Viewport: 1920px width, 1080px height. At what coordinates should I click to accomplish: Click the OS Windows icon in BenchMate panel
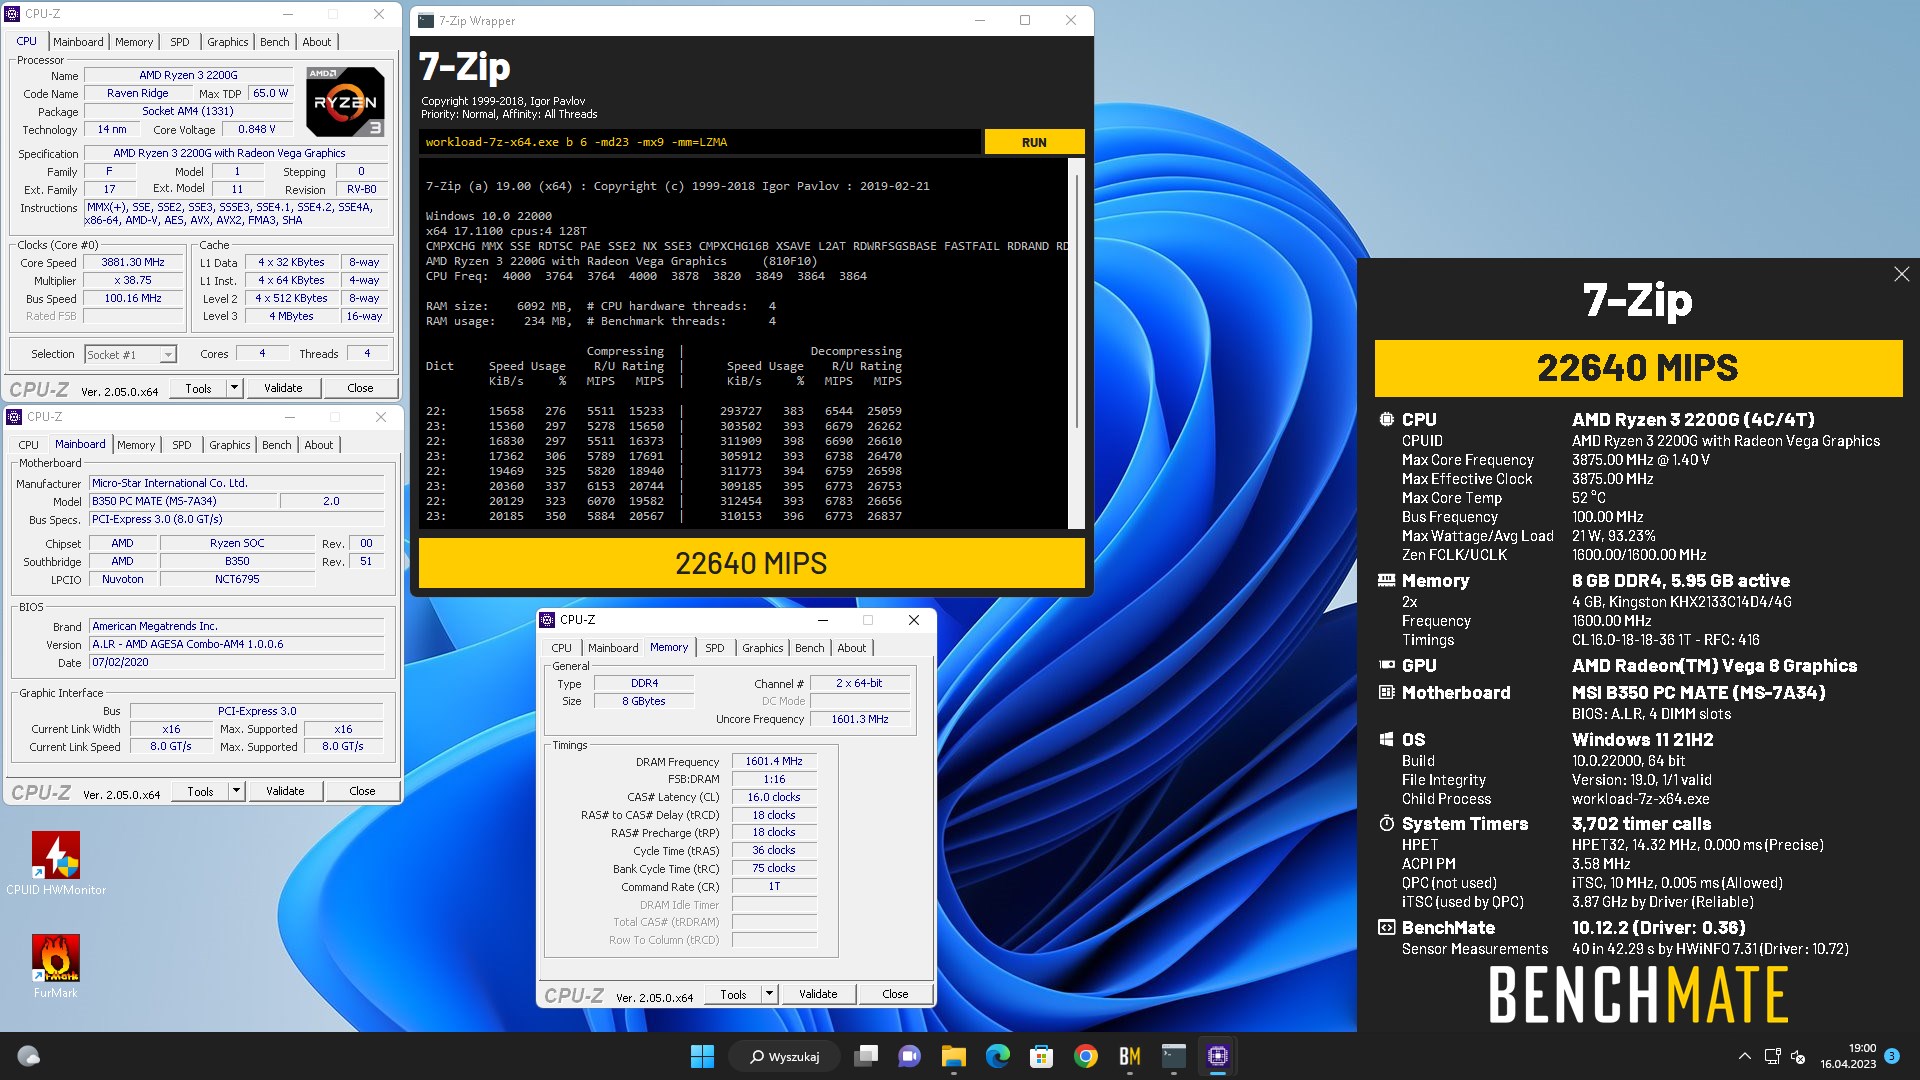point(1387,739)
